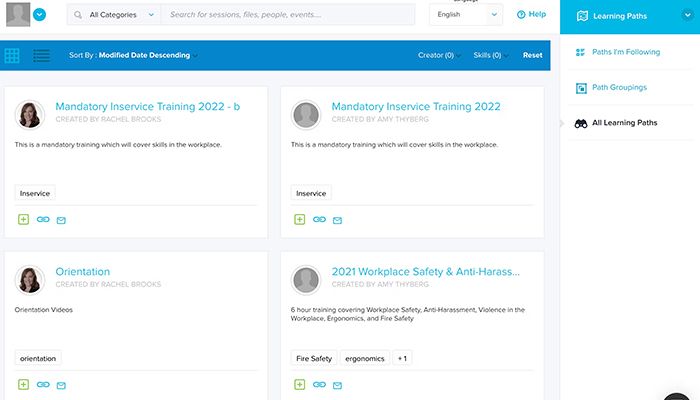Email Amy Thyberg's Mandatory Inservice Training 2022 path
Image resolution: width=700 pixels, height=400 pixels.
click(338, 220)
